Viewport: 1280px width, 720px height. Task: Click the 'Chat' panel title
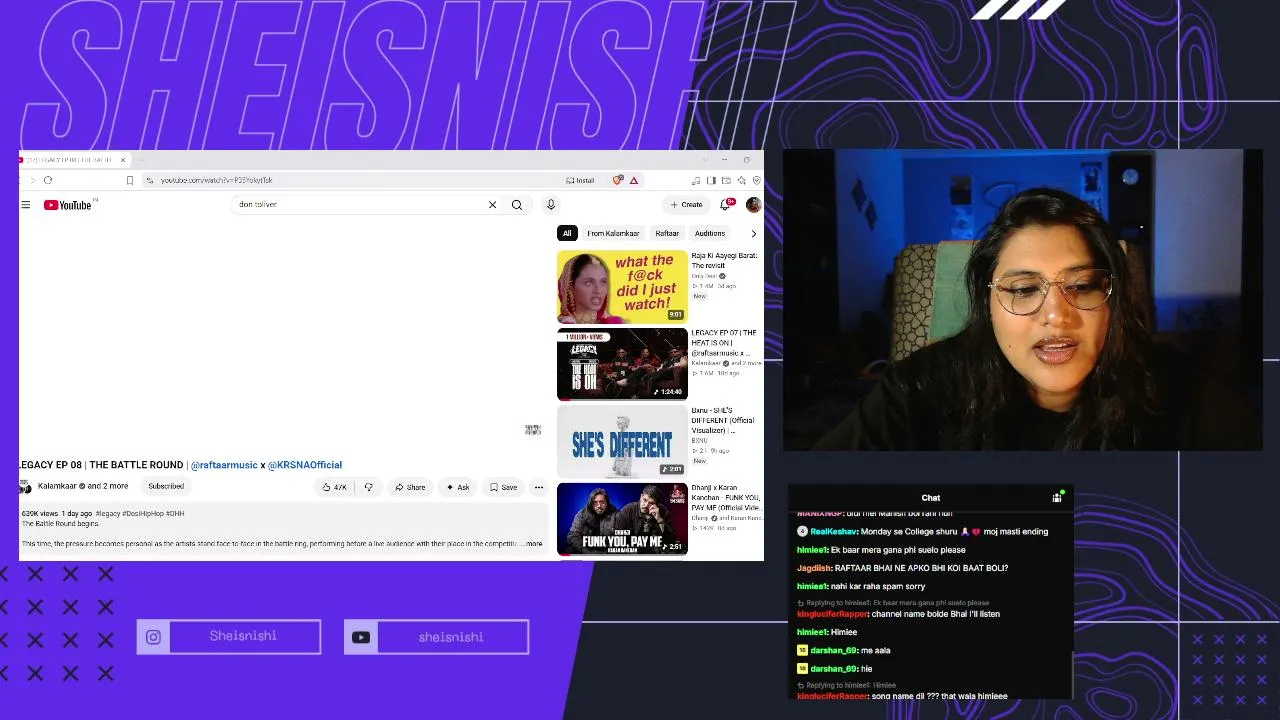(x=931, y=498)
